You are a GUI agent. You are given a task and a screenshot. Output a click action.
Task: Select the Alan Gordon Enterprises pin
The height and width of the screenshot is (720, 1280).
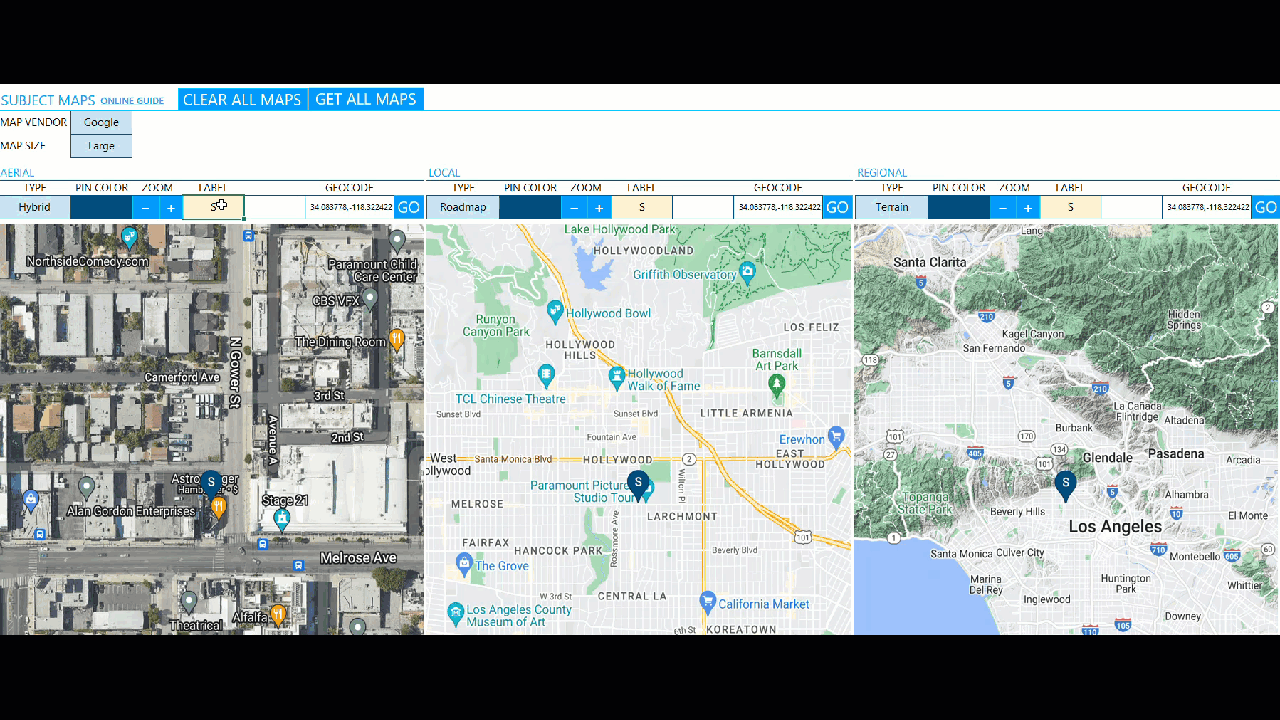[x=87, y=487]
